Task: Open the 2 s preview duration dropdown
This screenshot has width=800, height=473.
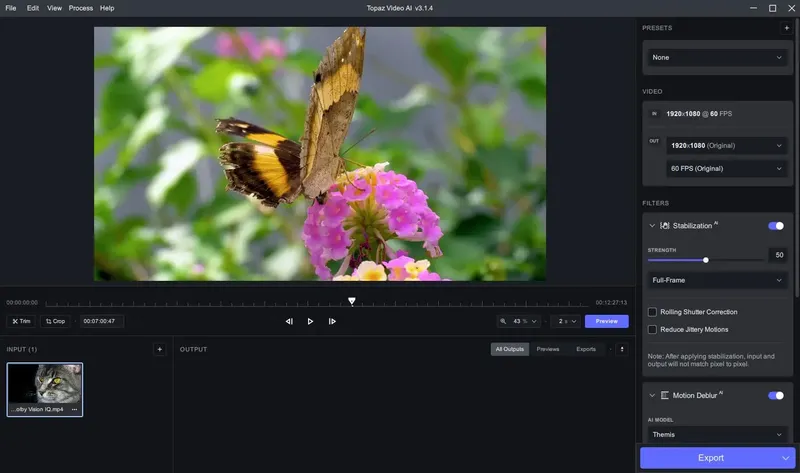Action: coord(567,321)
